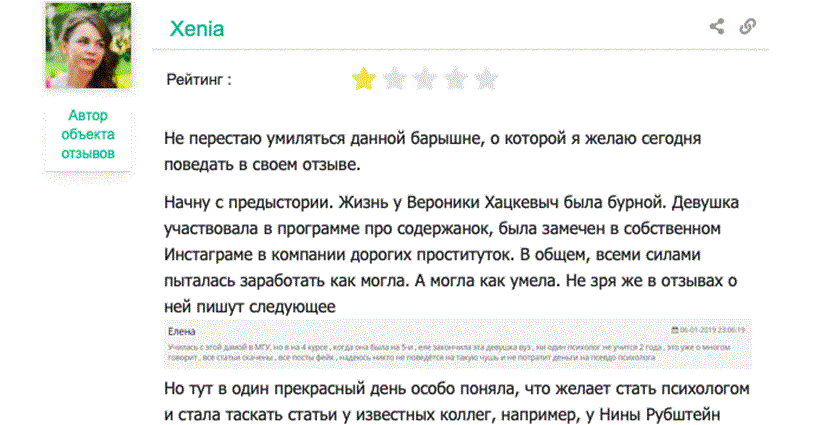
Task: Click the chain link permalink icon
Action: click(747, 27)
